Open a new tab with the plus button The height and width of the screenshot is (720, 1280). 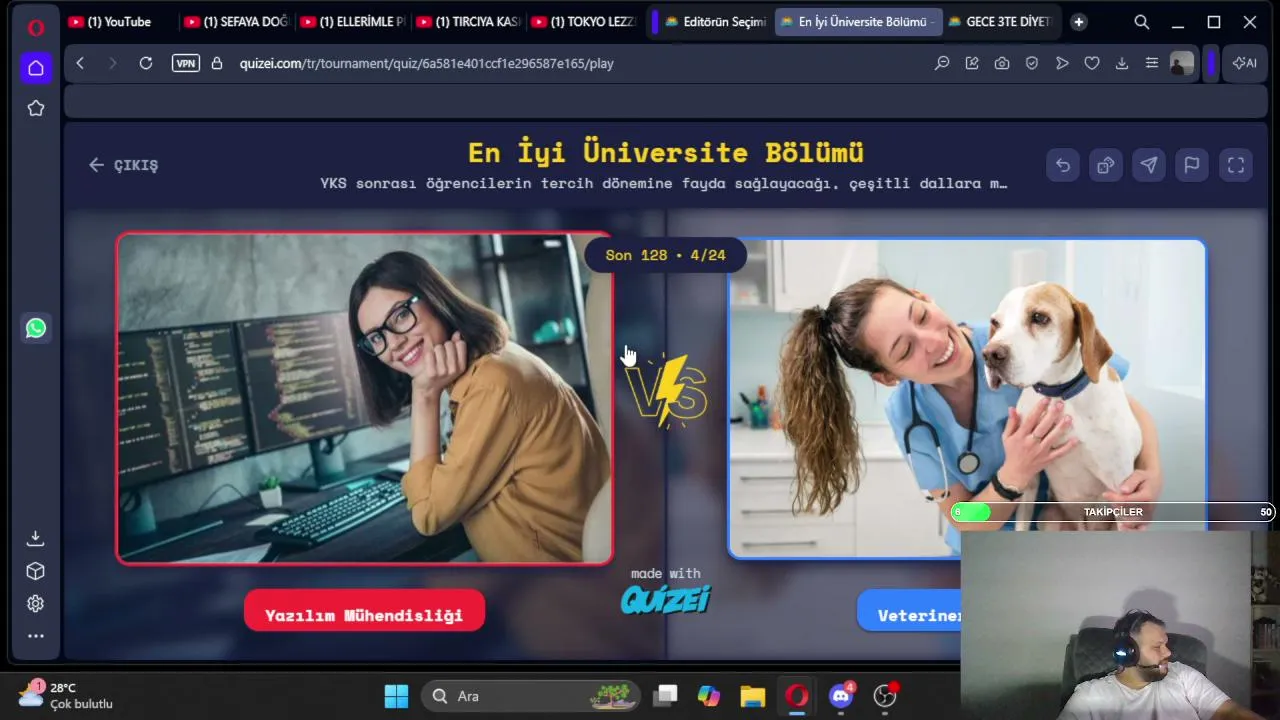(1078, 22)
